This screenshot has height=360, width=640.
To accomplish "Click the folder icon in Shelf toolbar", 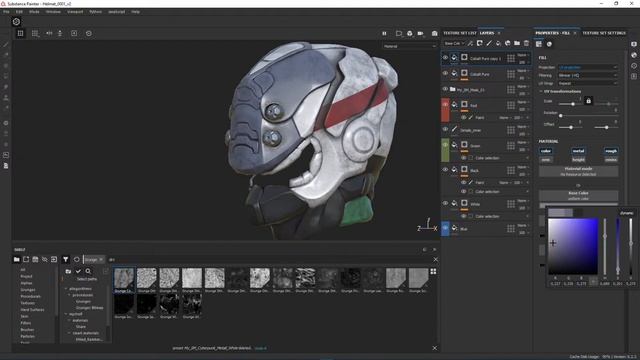I will (16, 259).
